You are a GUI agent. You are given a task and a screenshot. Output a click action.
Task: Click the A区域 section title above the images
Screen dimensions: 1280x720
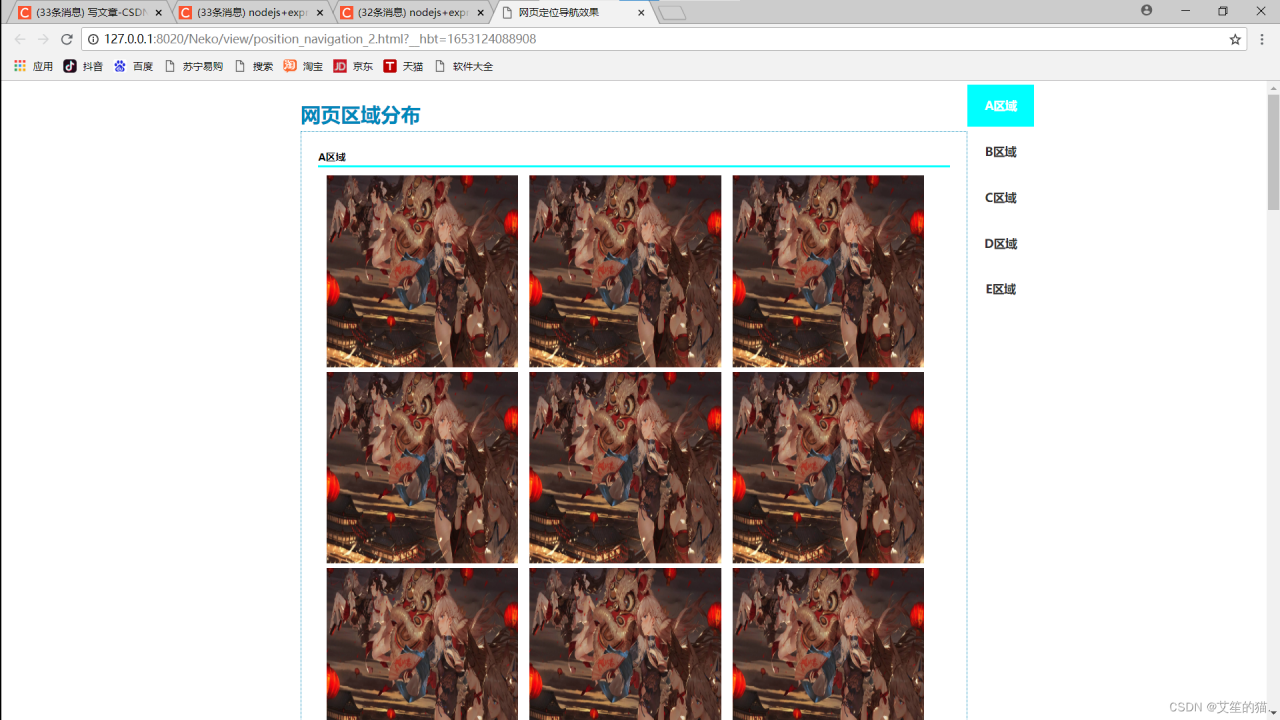pyautogui.click(x=332, y=157)
